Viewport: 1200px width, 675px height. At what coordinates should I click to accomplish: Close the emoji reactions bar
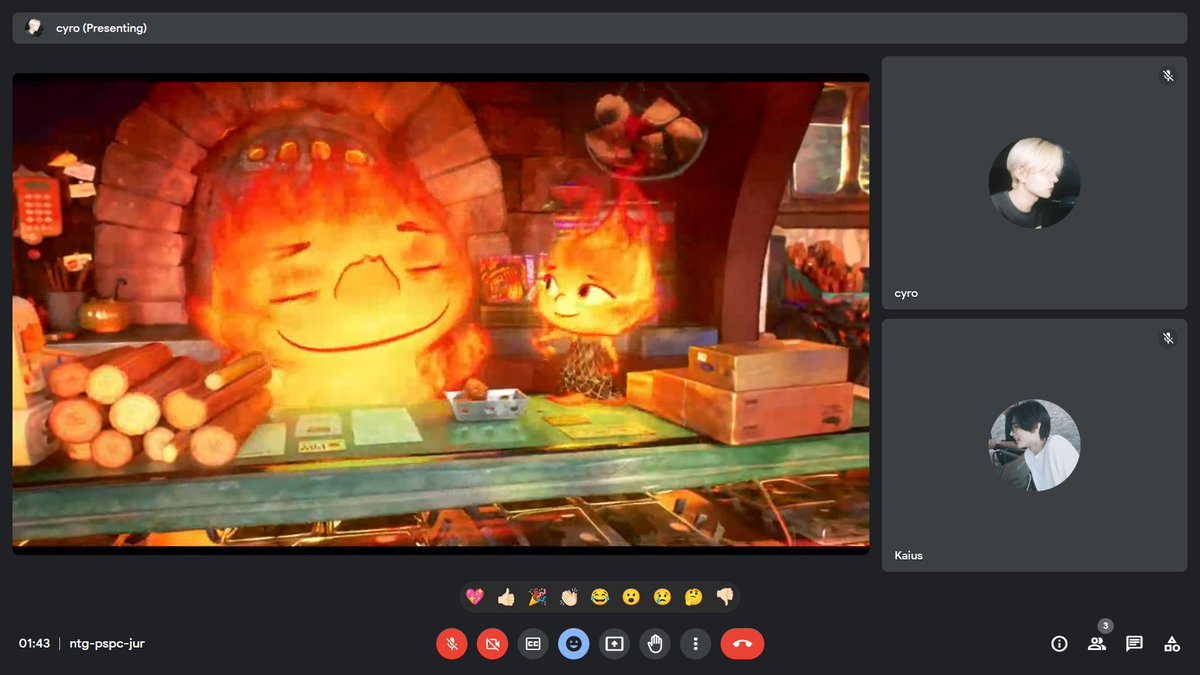(574, 643)
